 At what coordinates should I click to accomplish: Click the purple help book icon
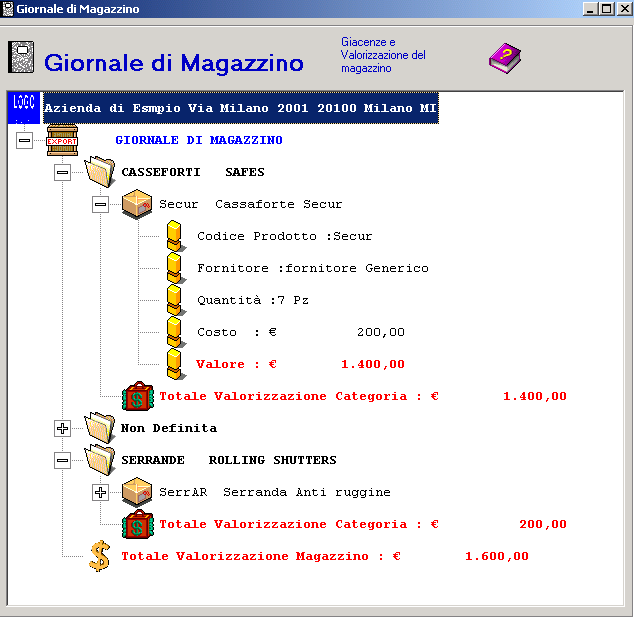(x=505, y=58)
